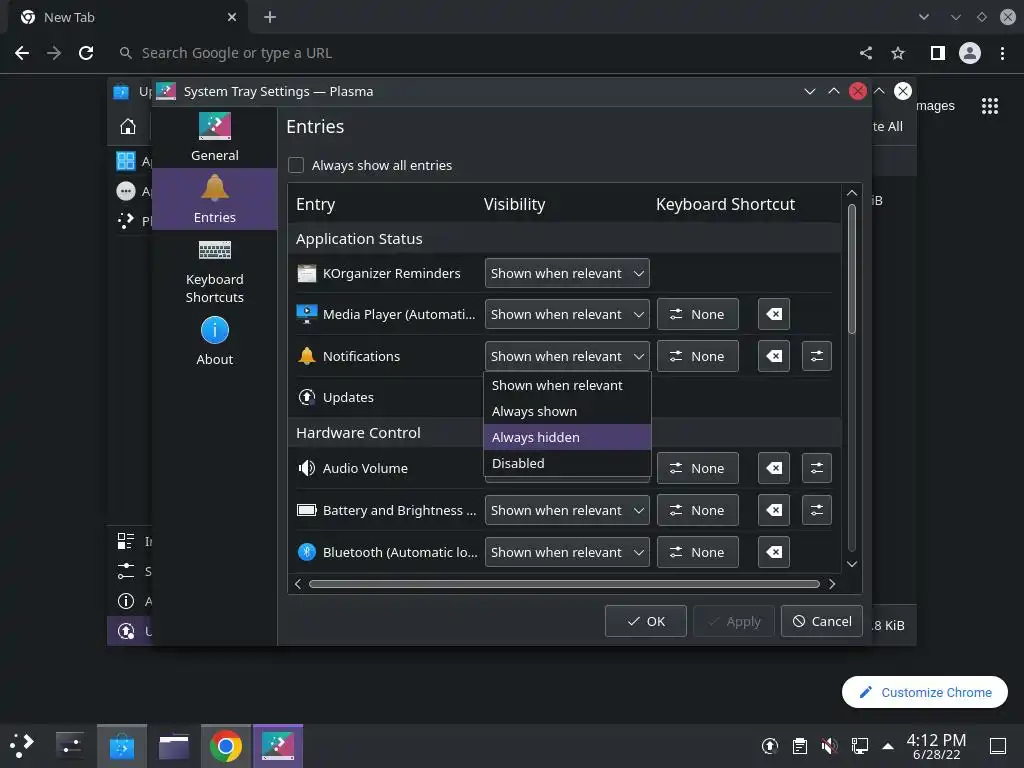Open KOrganizer Reminders visibility dropdown
The height and width of the screenshot is (768, 1024).
click(x=567, y=273)
